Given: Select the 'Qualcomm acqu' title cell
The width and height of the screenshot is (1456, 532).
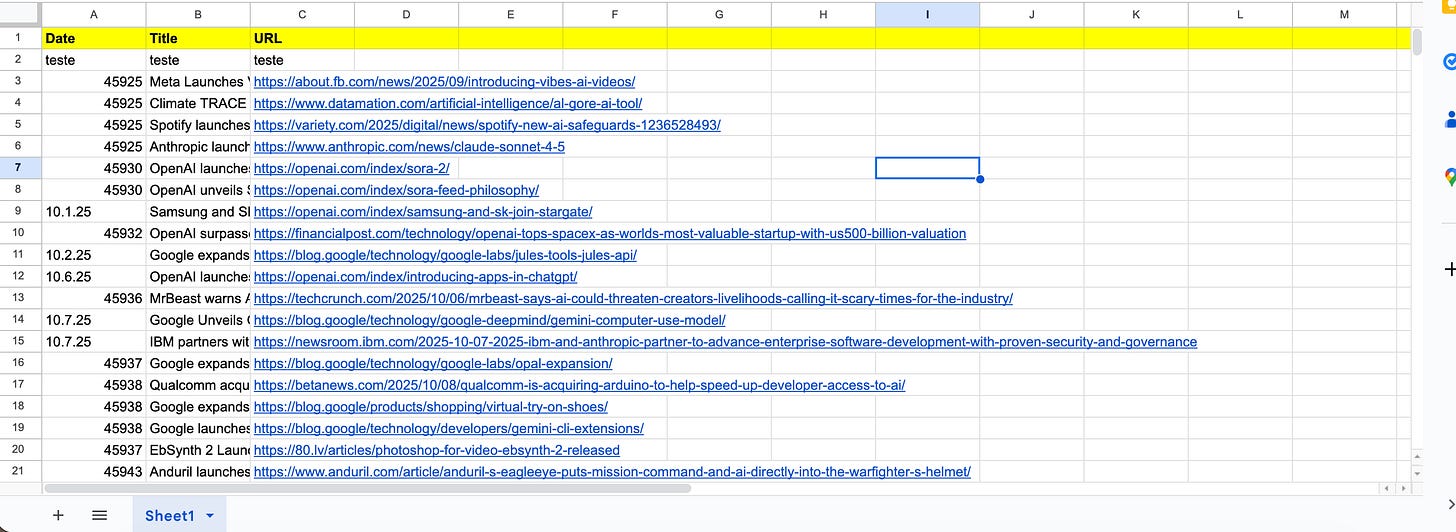Looking at the screenshot, I should 198,385.
